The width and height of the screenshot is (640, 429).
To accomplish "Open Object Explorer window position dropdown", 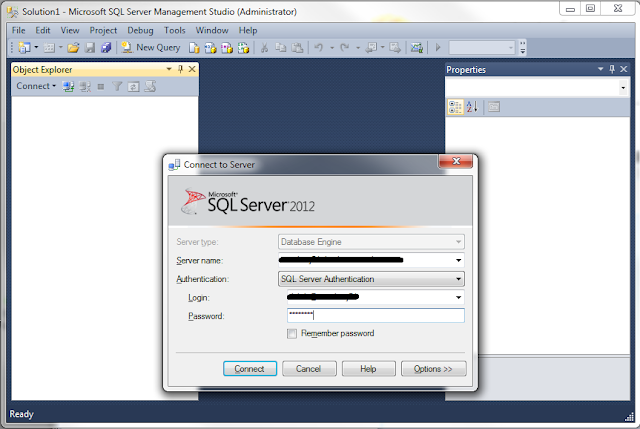I will tap(169, 69).
